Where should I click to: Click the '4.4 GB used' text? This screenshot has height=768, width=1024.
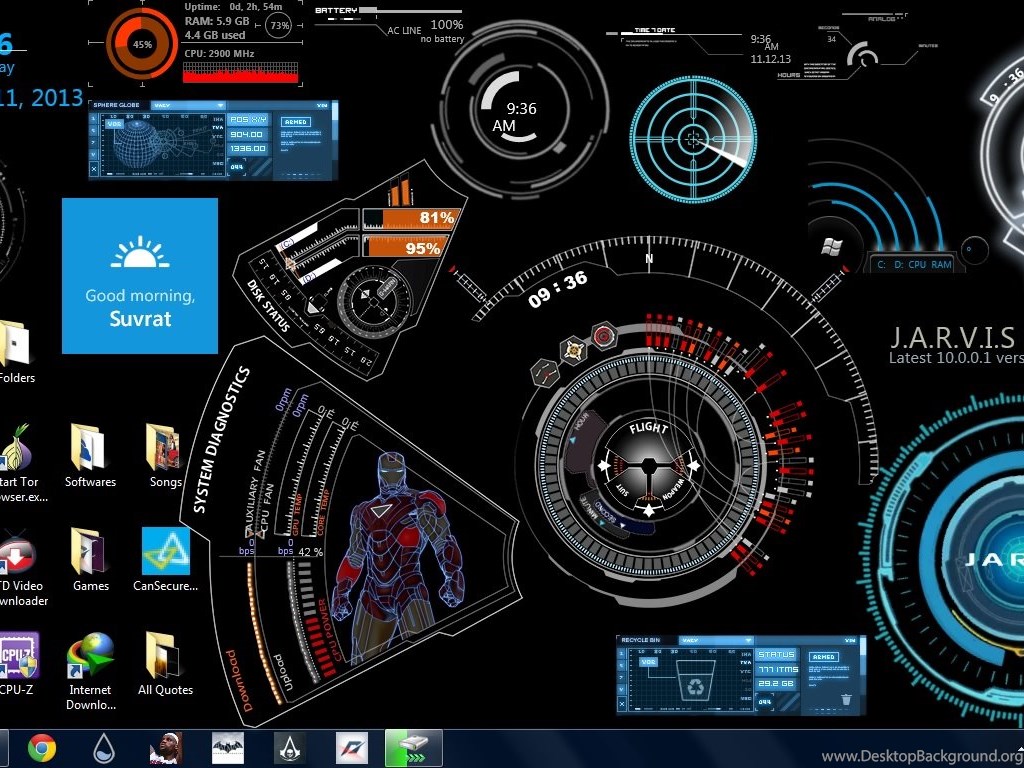click(215, 35)
